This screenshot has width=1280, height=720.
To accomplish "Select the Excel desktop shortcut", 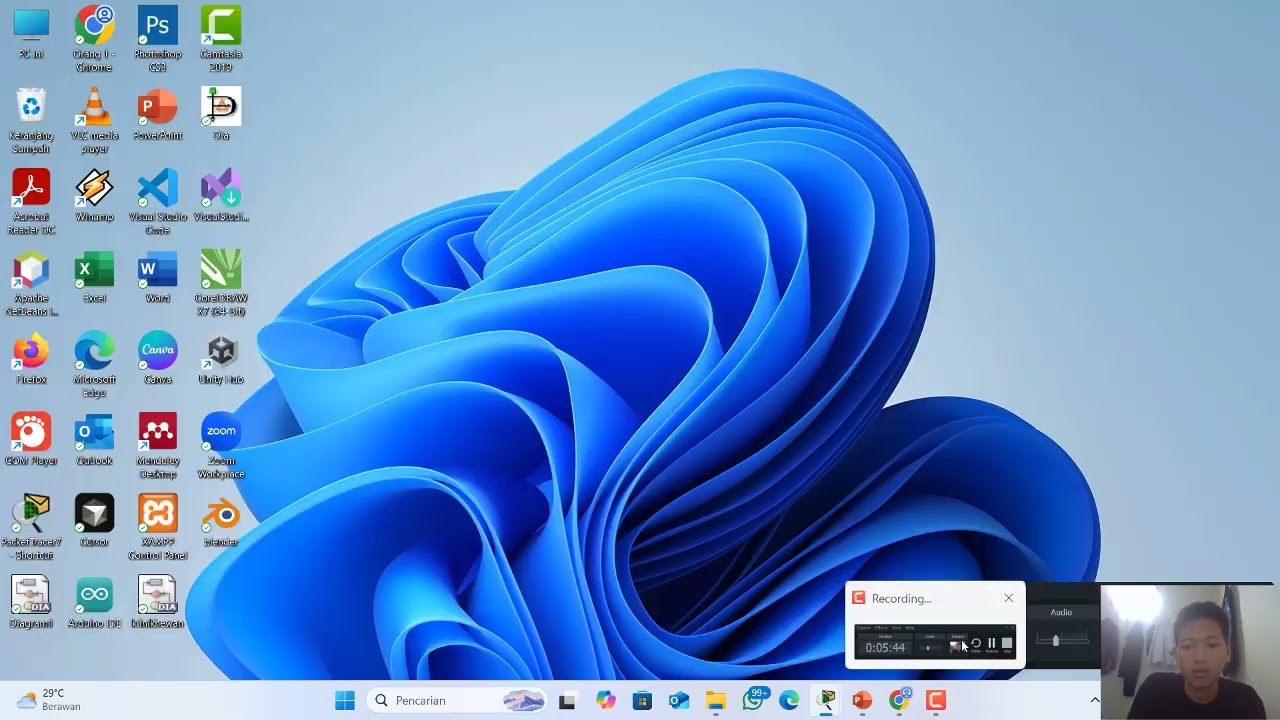I will (94, 277).
